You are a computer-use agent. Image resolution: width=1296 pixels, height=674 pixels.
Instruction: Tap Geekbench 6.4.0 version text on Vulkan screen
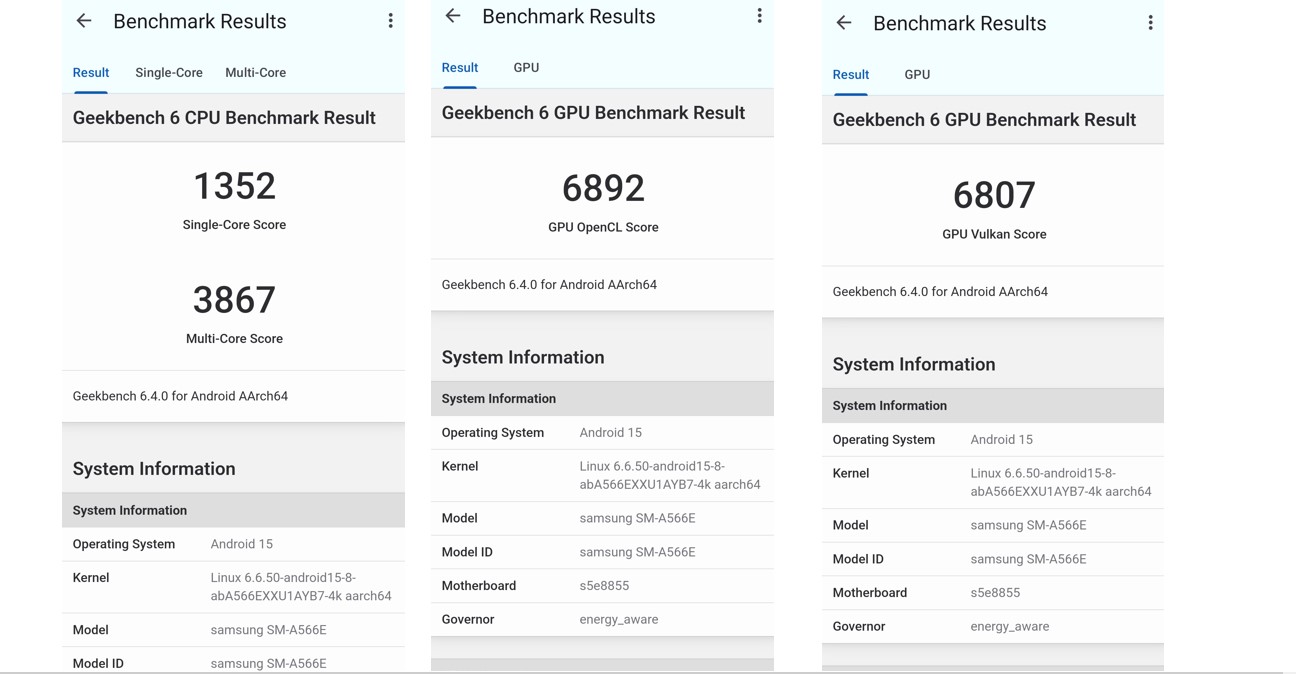pos(940,292)
